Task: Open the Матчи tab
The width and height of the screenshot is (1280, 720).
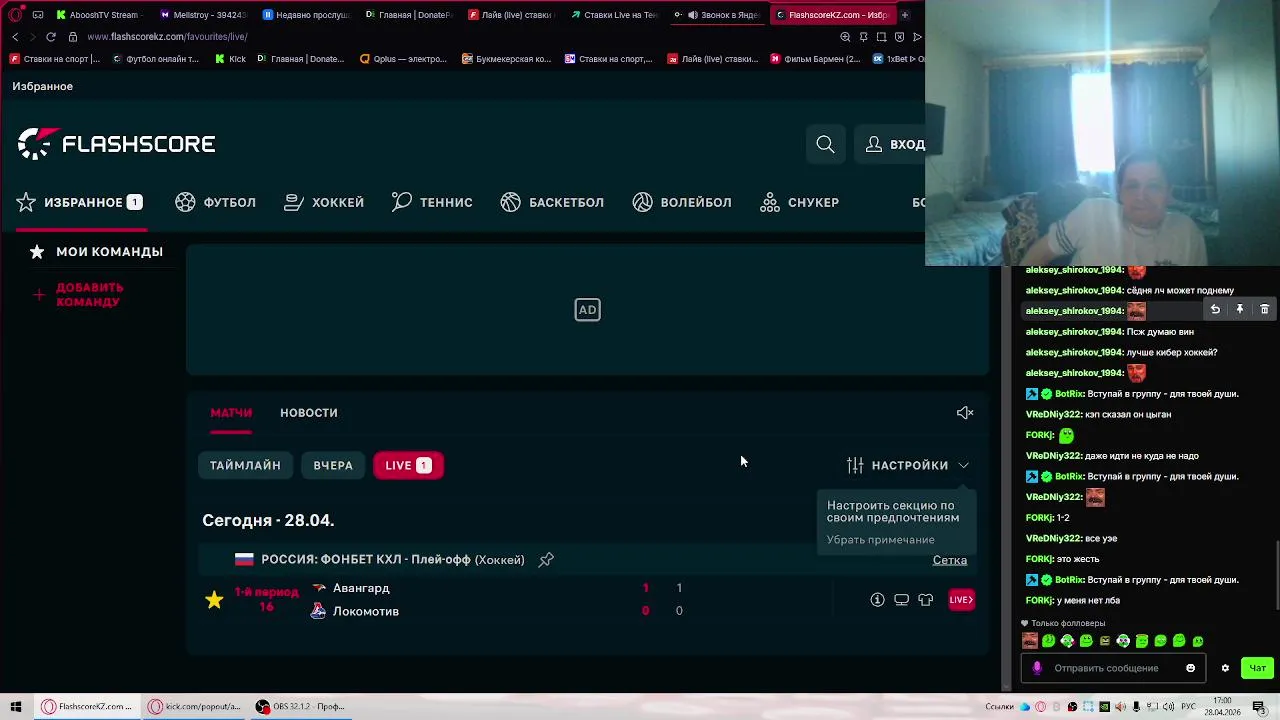Action: (231, 413)
